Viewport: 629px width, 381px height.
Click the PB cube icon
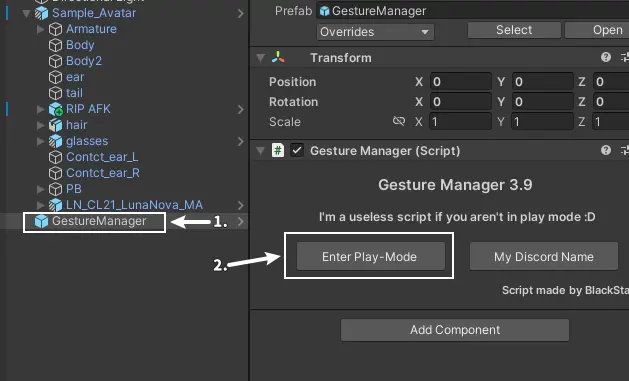tap(55, 189)
